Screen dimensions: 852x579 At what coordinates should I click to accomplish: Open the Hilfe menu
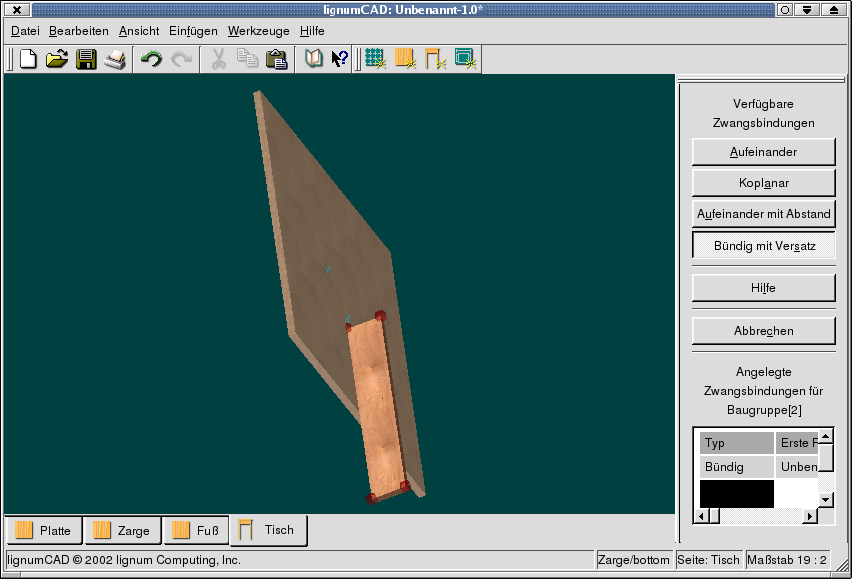coord(312,31)
